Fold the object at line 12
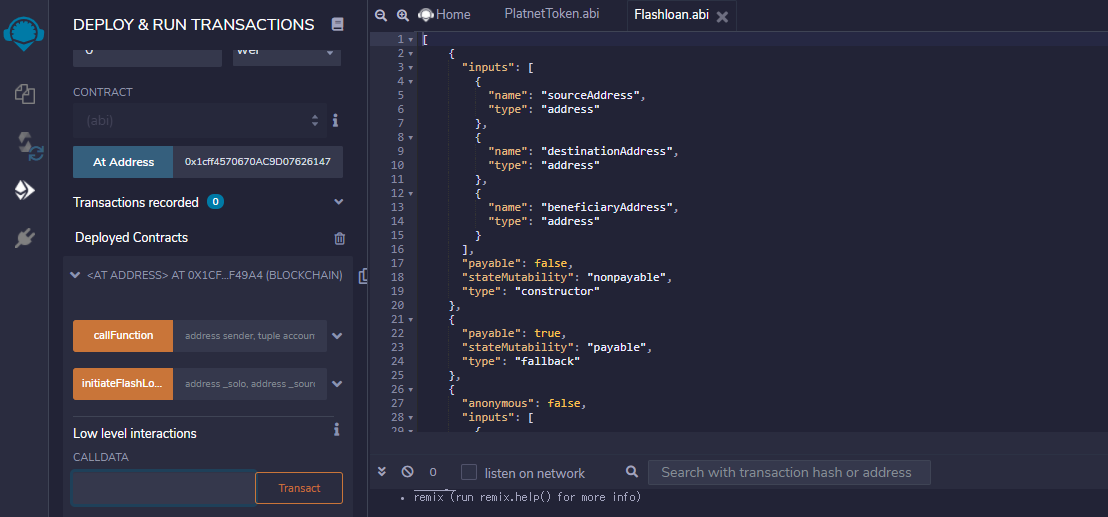 410,194
